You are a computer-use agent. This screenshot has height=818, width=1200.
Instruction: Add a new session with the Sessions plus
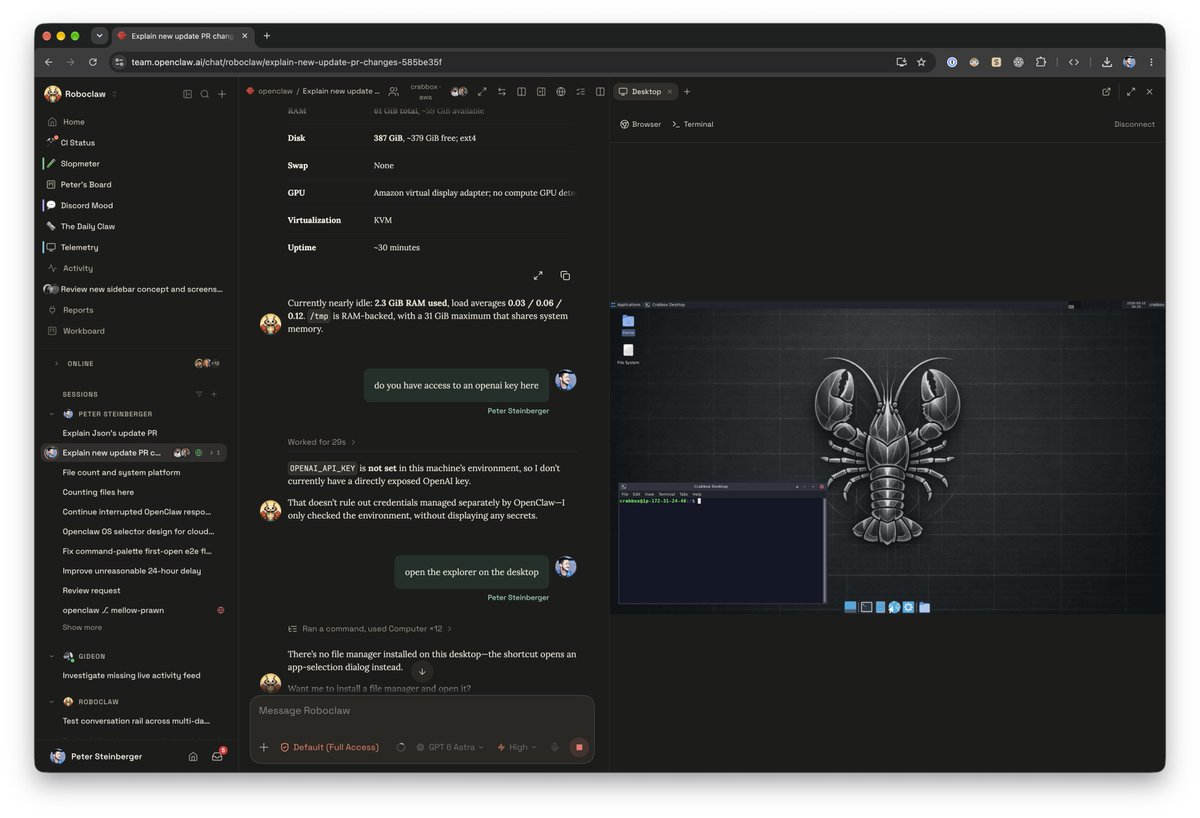pyautogui.click(x=213, y=394)
